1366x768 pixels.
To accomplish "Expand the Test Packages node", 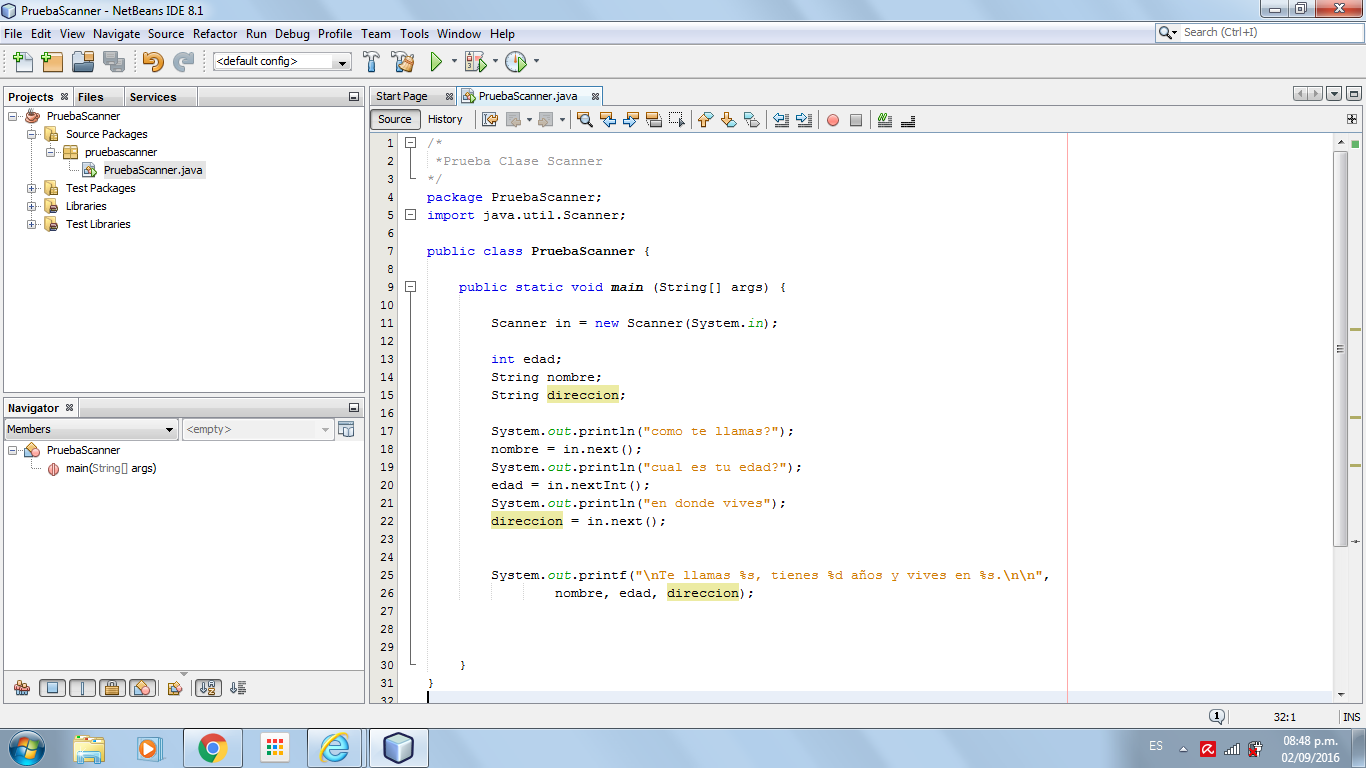I will pos(31,188).
